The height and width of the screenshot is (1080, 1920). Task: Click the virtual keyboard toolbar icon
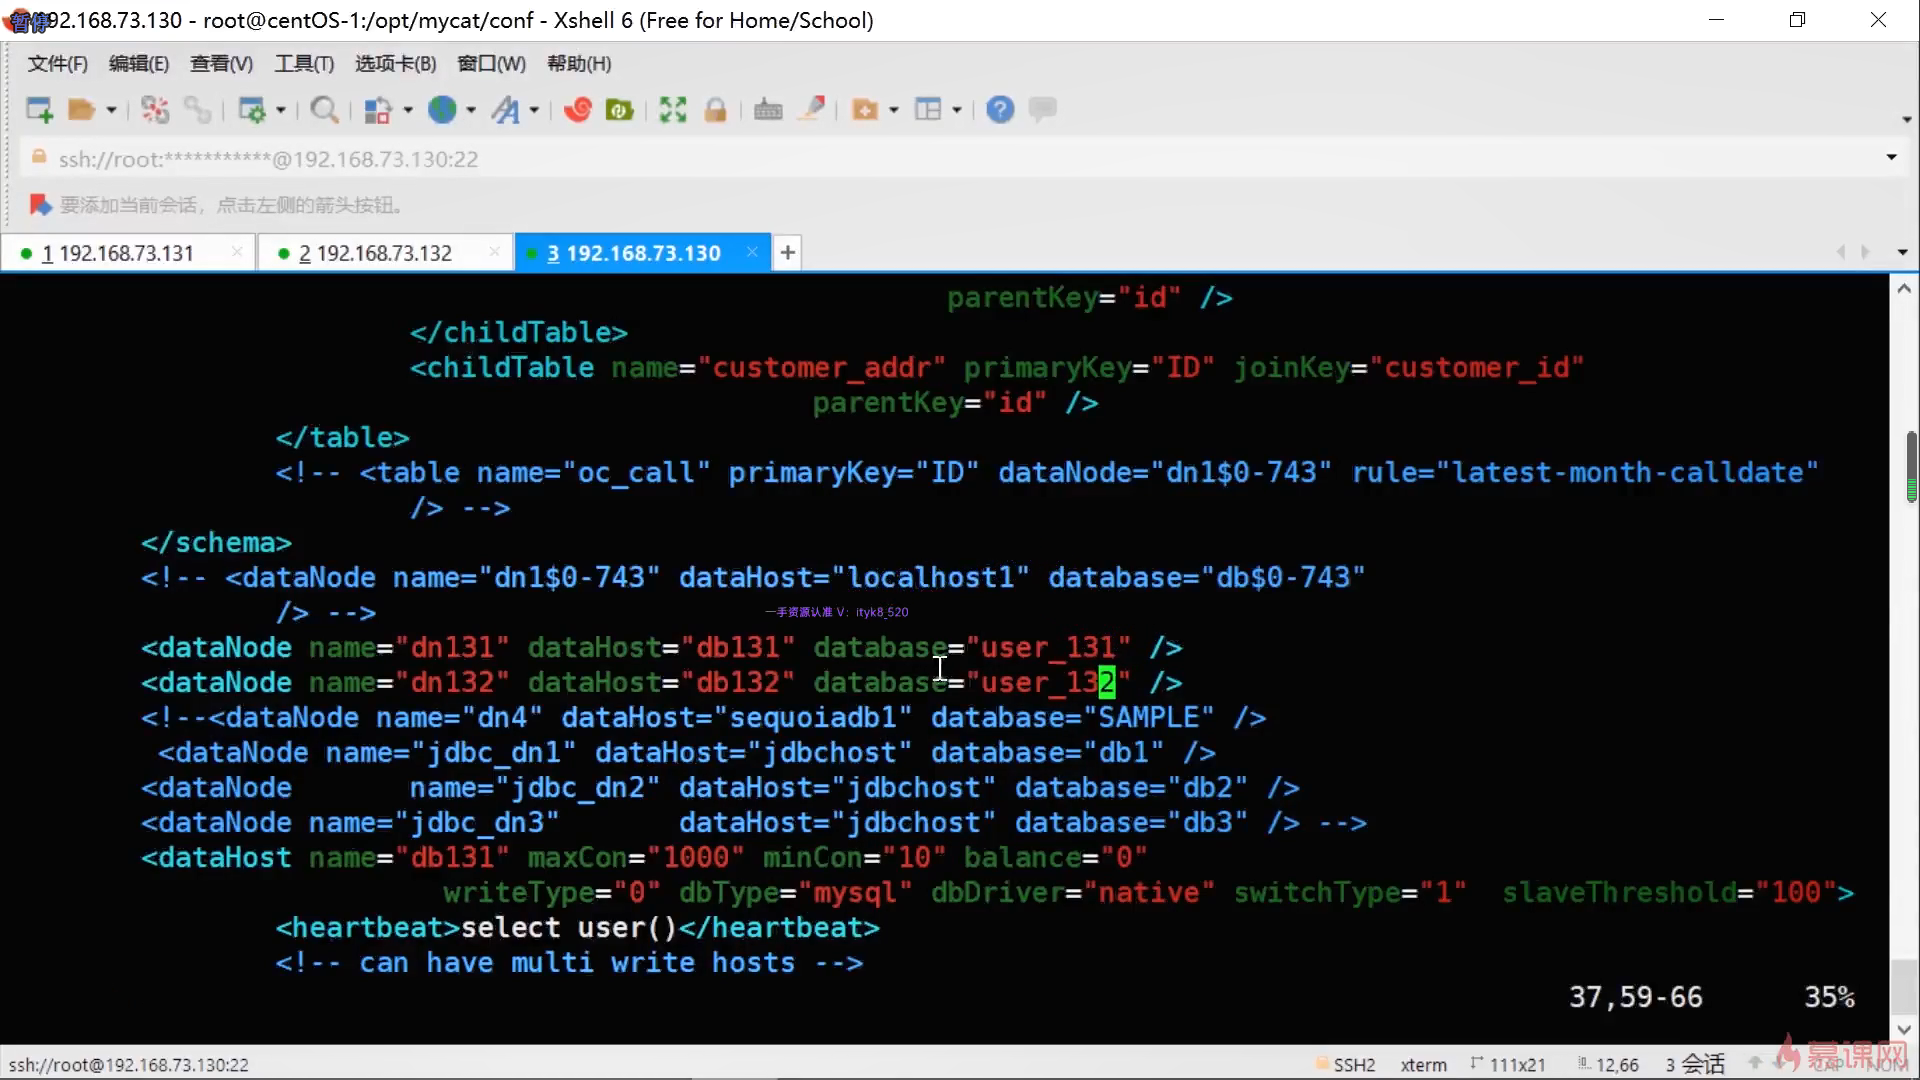click(768, 110)
